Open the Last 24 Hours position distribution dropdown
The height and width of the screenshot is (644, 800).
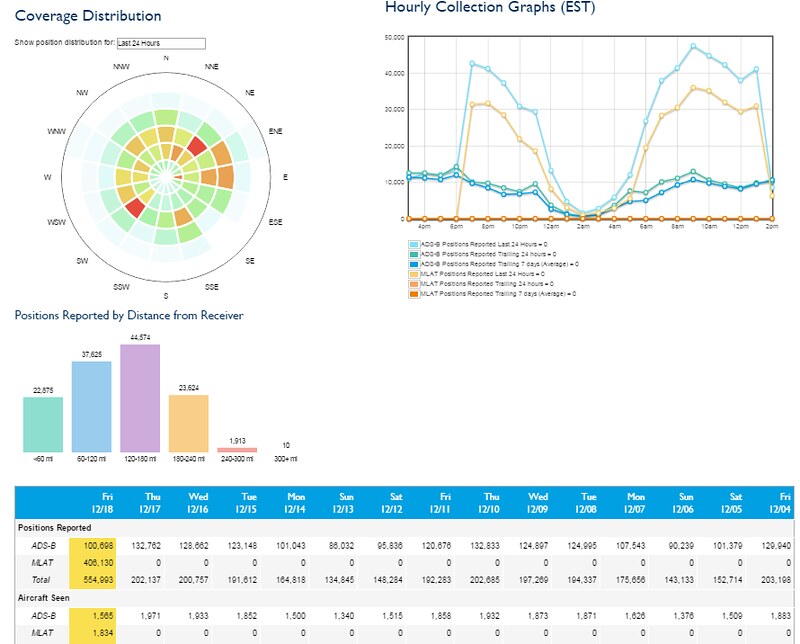[161, 43]
